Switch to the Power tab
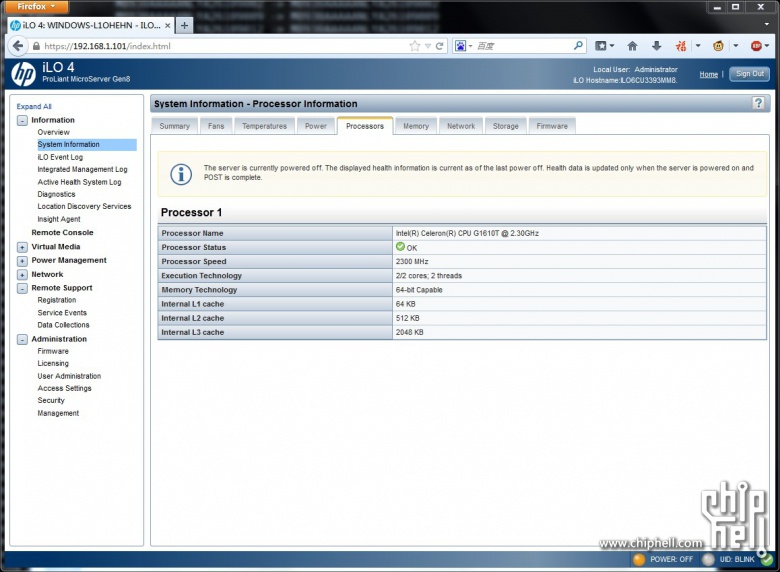This screenshot has height=572, width=780. pyautogui.click(x=316, y=126)
